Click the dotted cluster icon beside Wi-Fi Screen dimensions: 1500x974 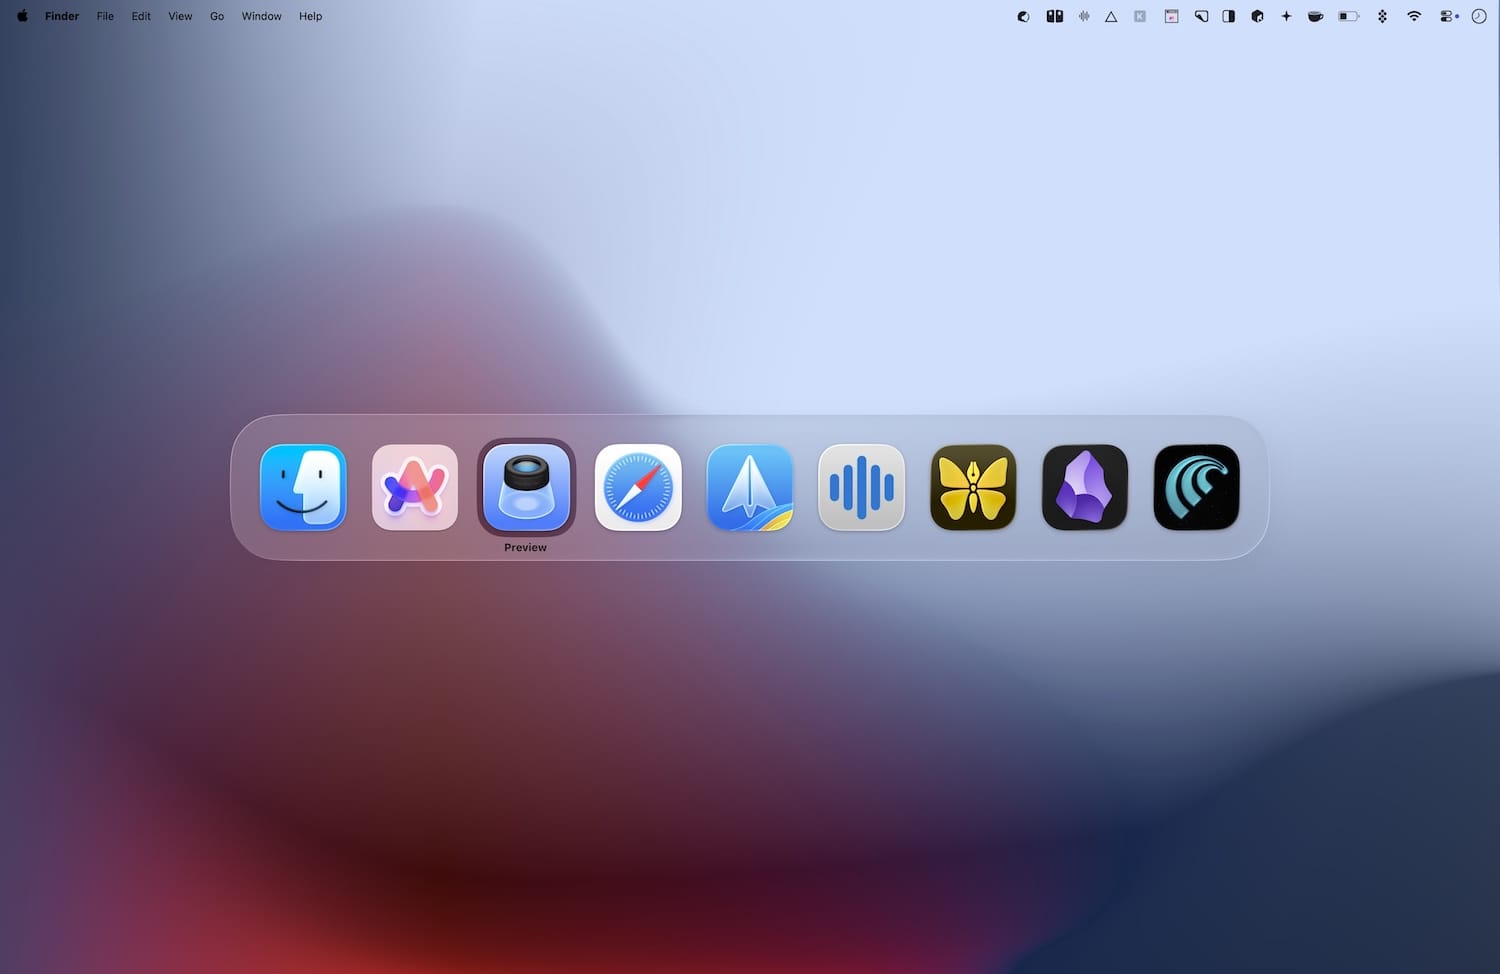tap(1382, 16)
